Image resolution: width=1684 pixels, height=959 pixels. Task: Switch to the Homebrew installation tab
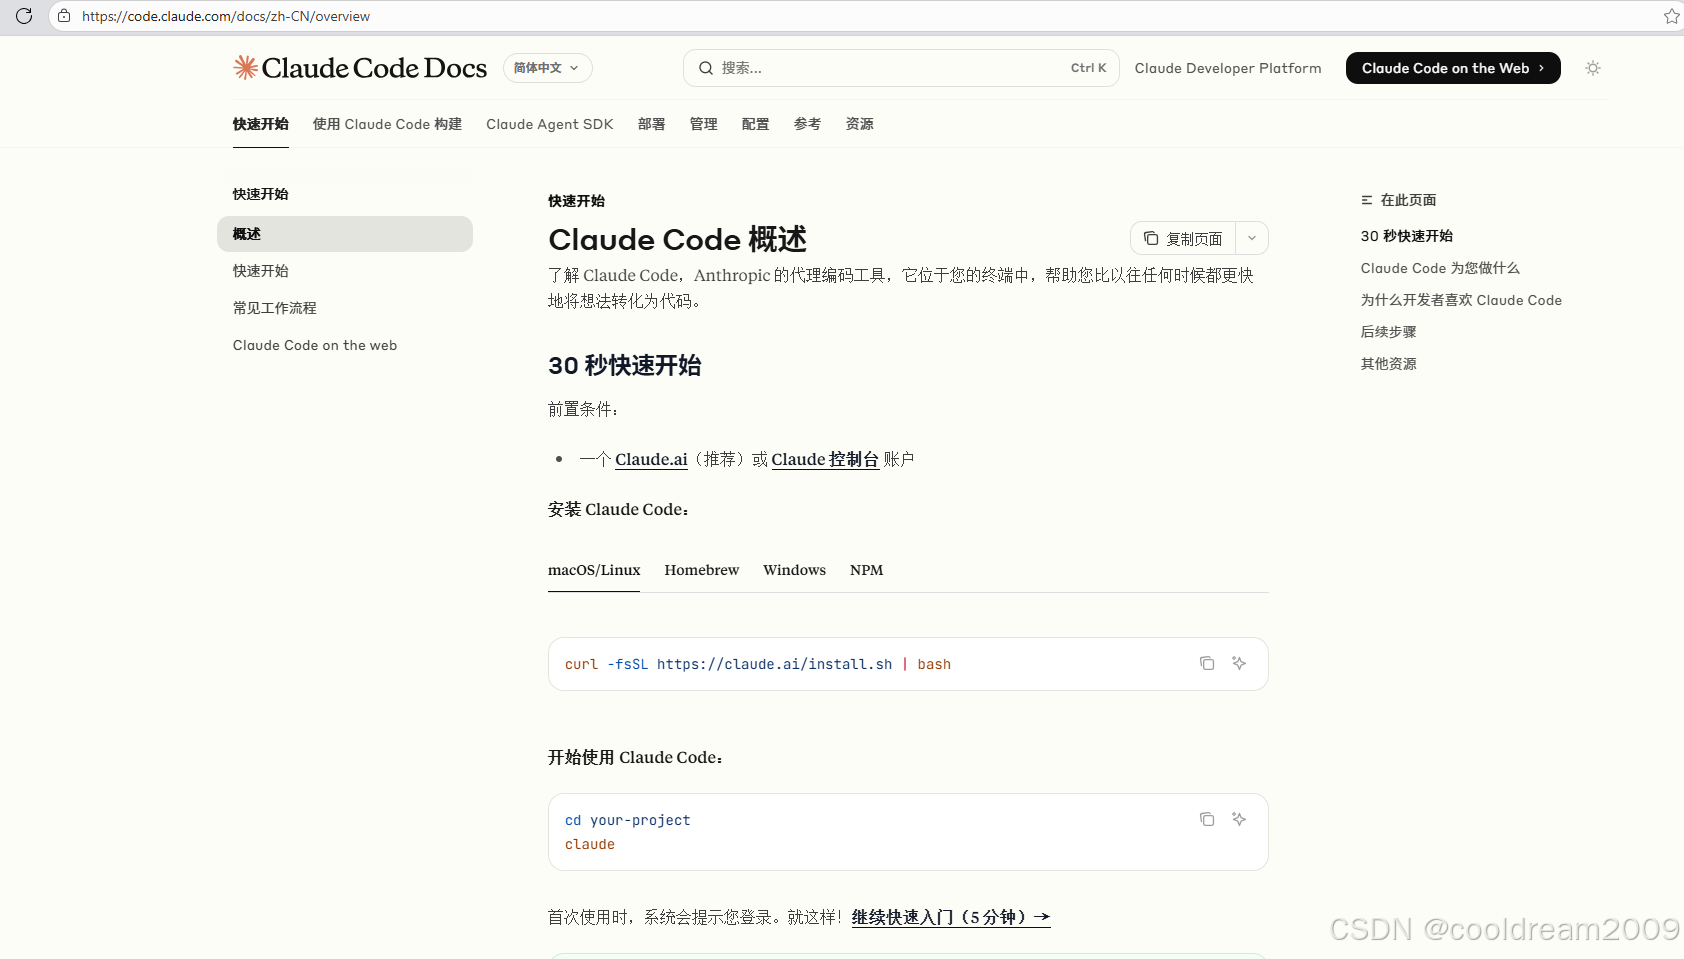[x=701, y=570]
